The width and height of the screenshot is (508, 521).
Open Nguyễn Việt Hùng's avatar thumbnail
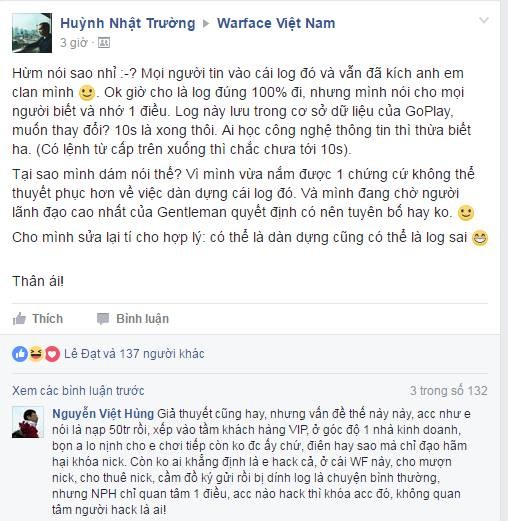point(28,422)
